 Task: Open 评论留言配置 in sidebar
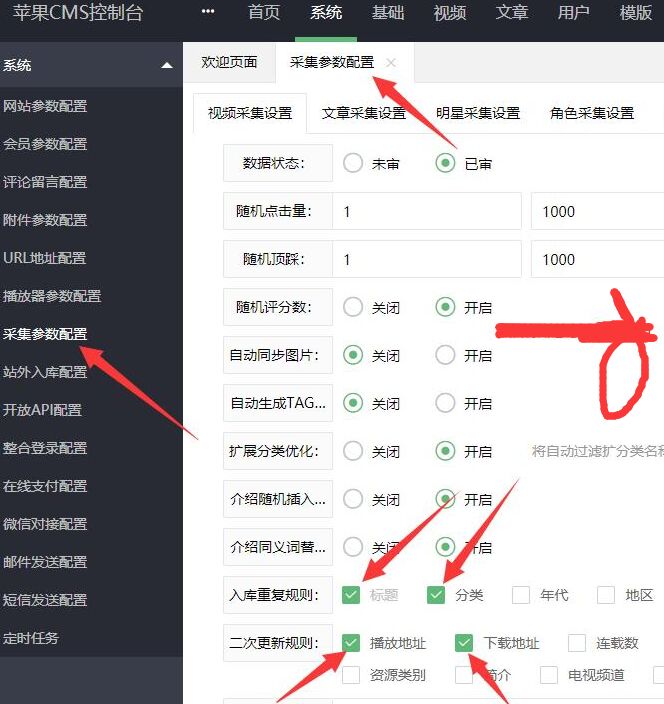[45, 182]
